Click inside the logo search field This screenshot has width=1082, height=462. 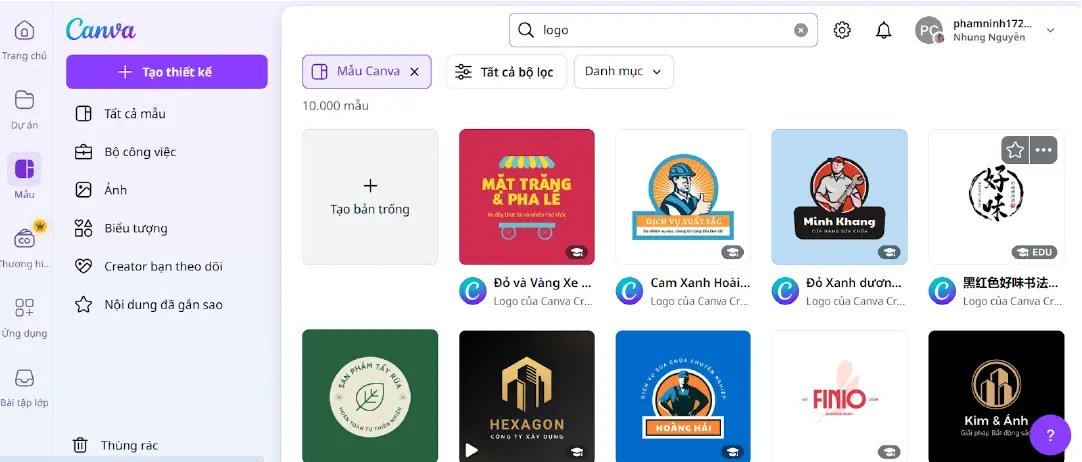(663, 30)
